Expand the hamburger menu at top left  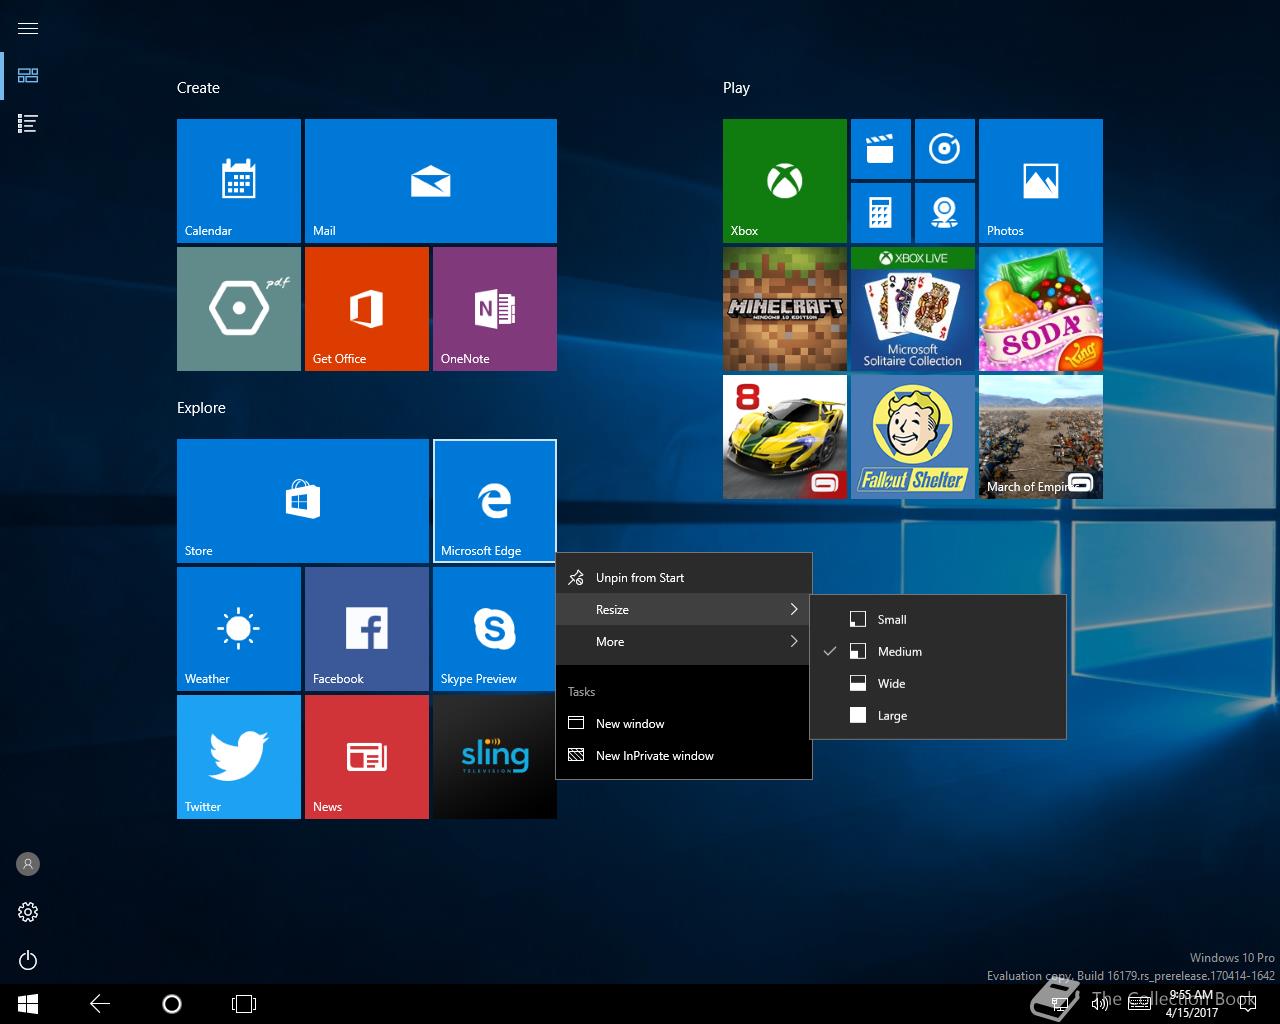(x=28, y=28)
